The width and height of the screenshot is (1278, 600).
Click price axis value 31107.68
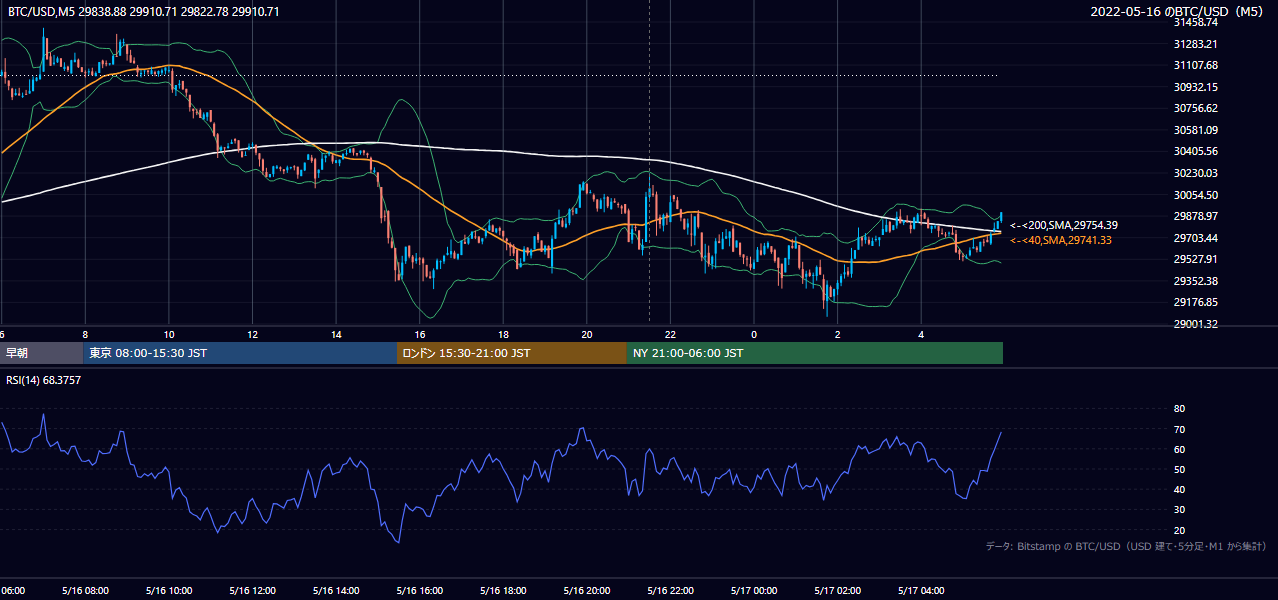pyautogui.click(x=1196, y=65)
